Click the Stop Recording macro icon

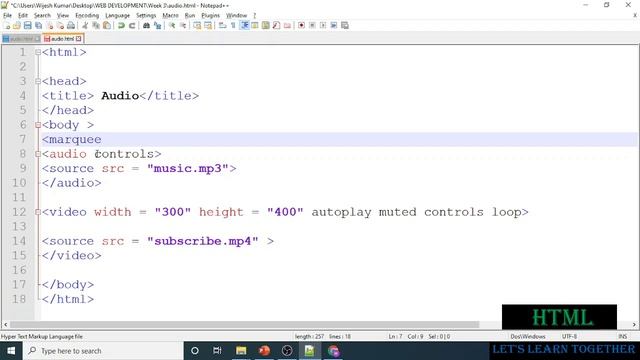tap(312, 25)
